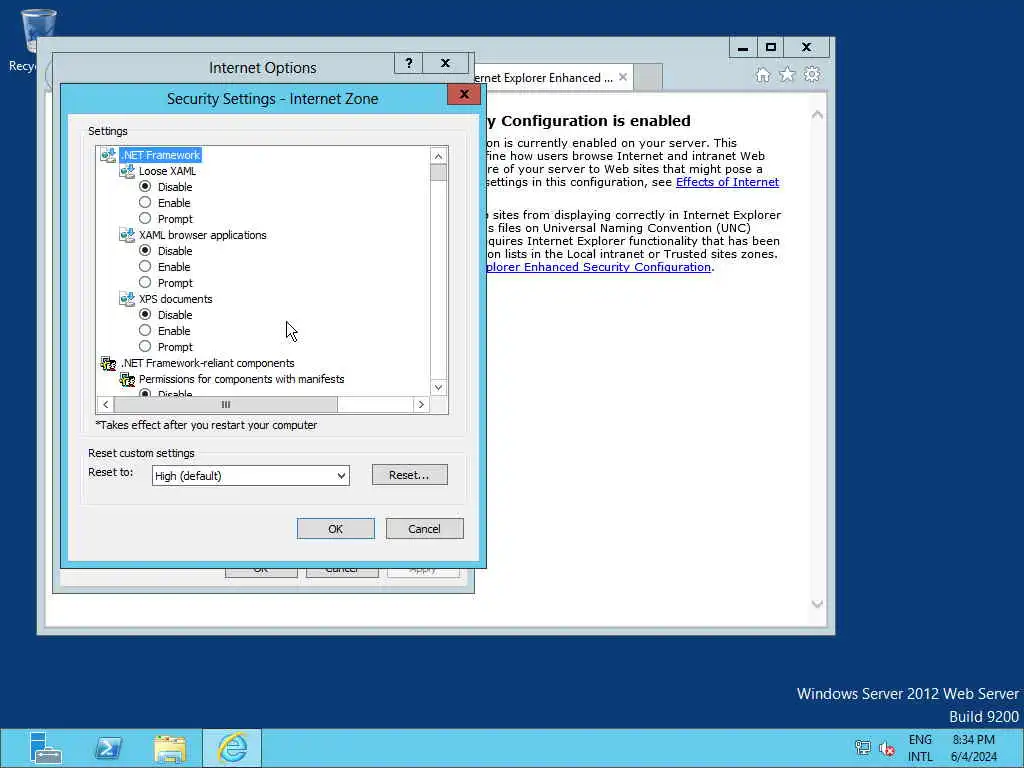Select Enable under XPS documents
This screenshot has width=1024, height=768.
pos(145,330)
